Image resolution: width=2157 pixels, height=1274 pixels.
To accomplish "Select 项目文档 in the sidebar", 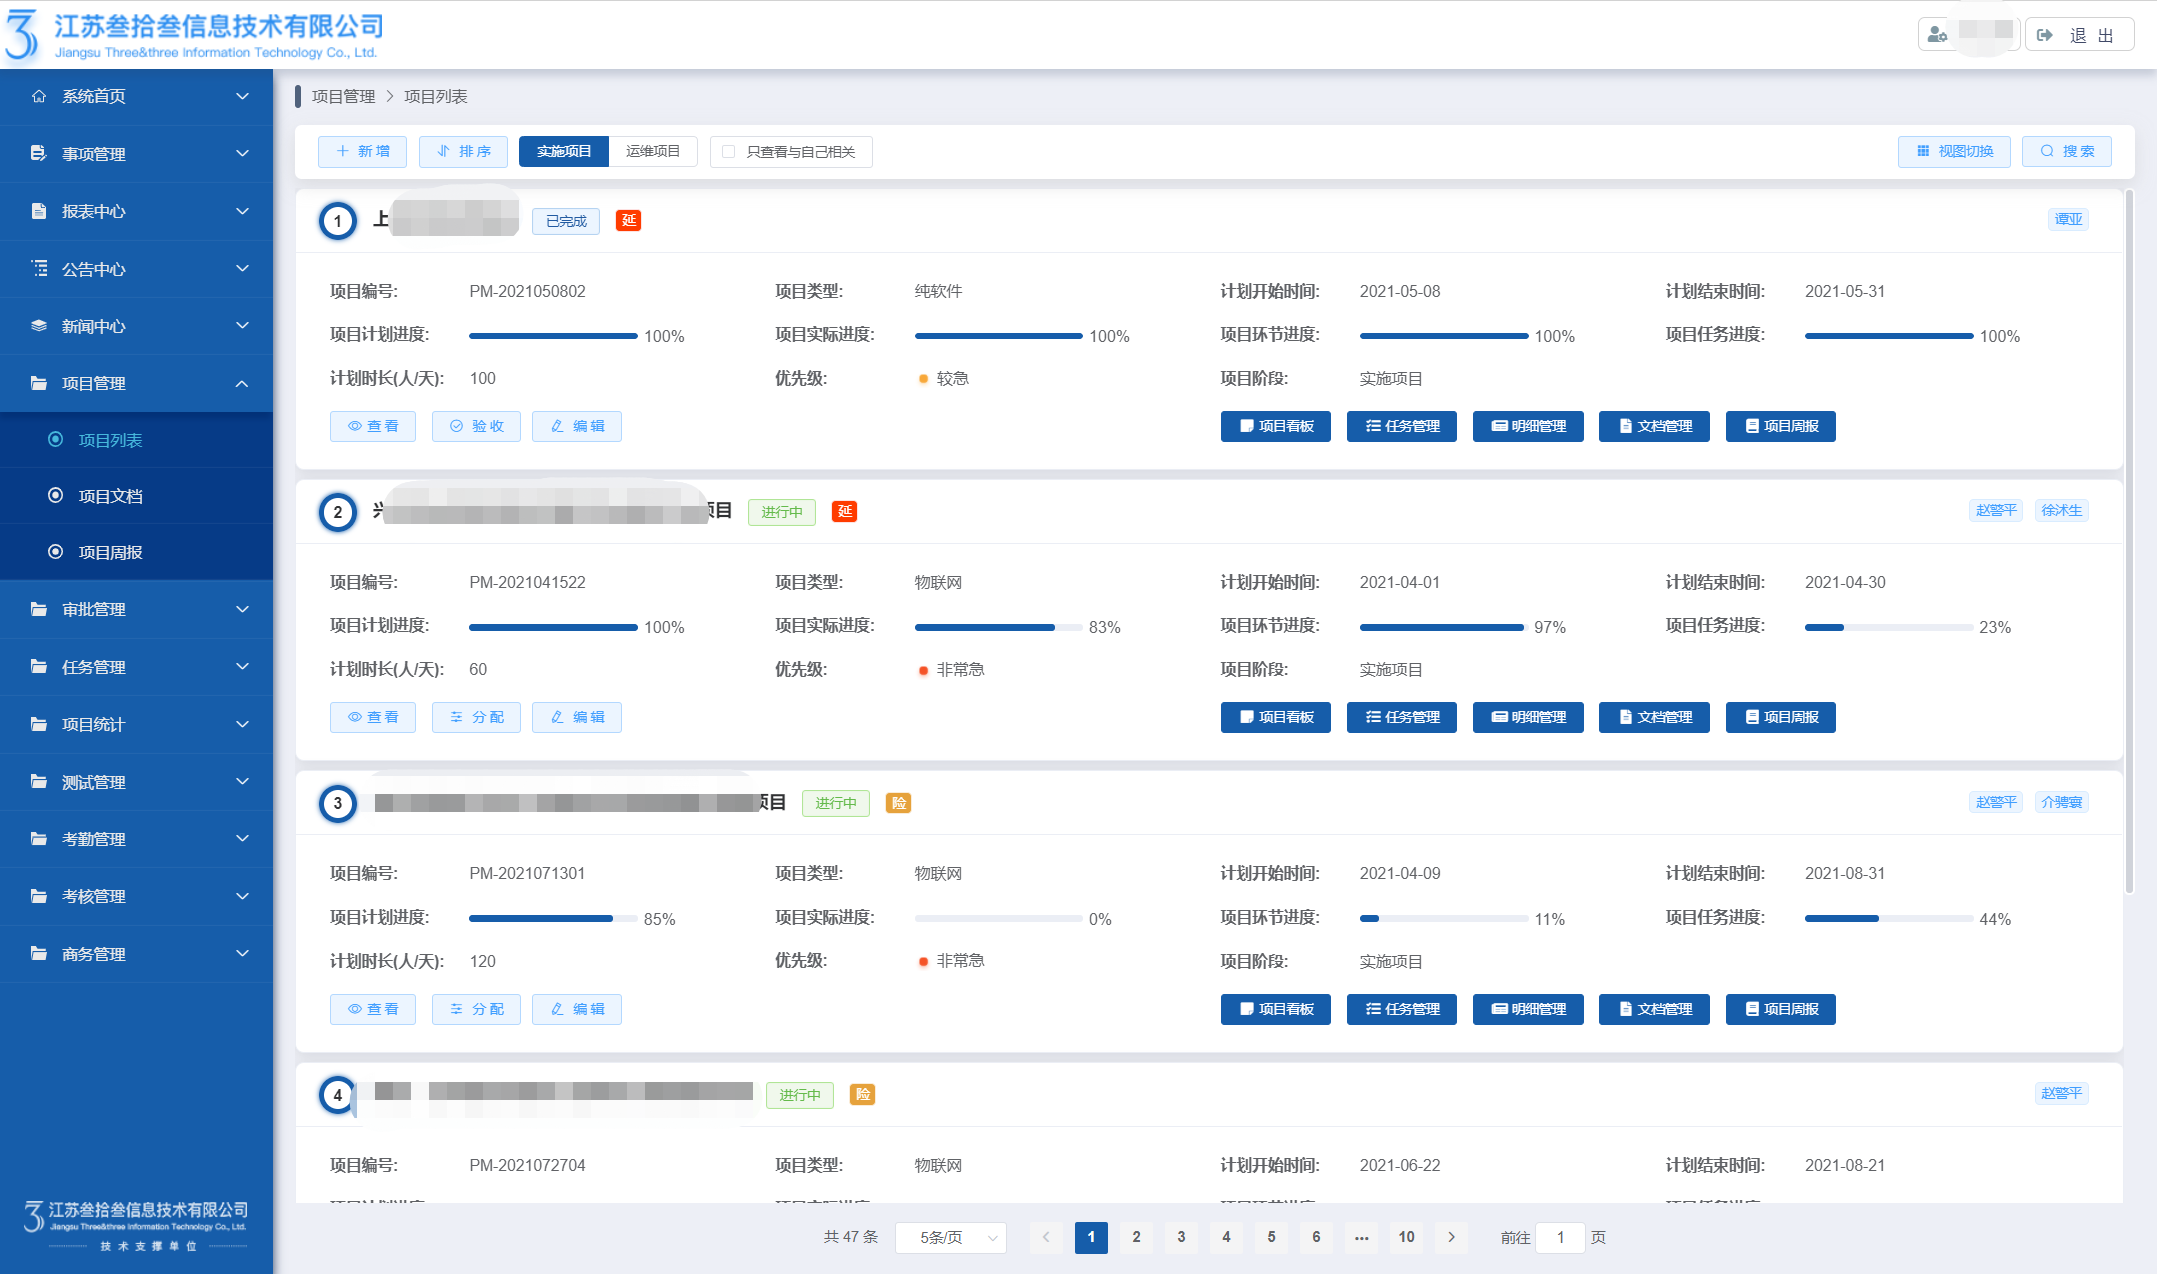I will (110, 496).
